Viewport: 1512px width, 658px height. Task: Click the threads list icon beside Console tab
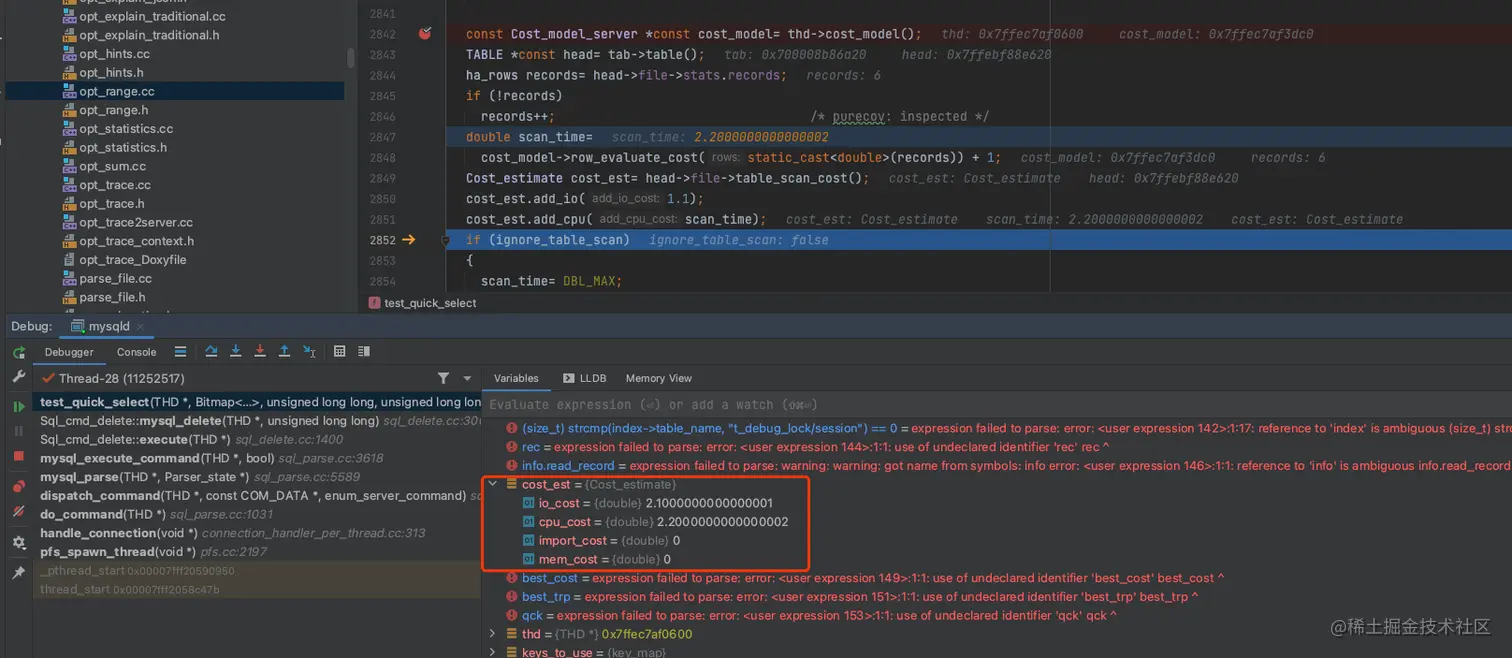click(180, 351)
